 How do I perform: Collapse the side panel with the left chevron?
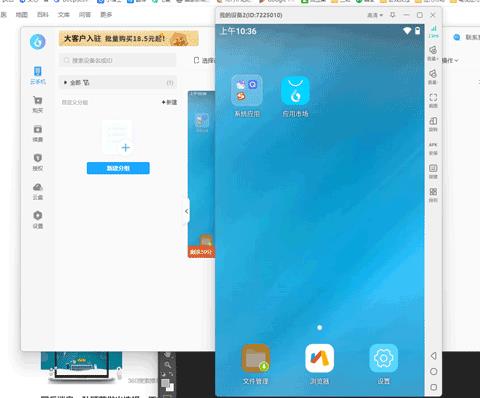187,211
